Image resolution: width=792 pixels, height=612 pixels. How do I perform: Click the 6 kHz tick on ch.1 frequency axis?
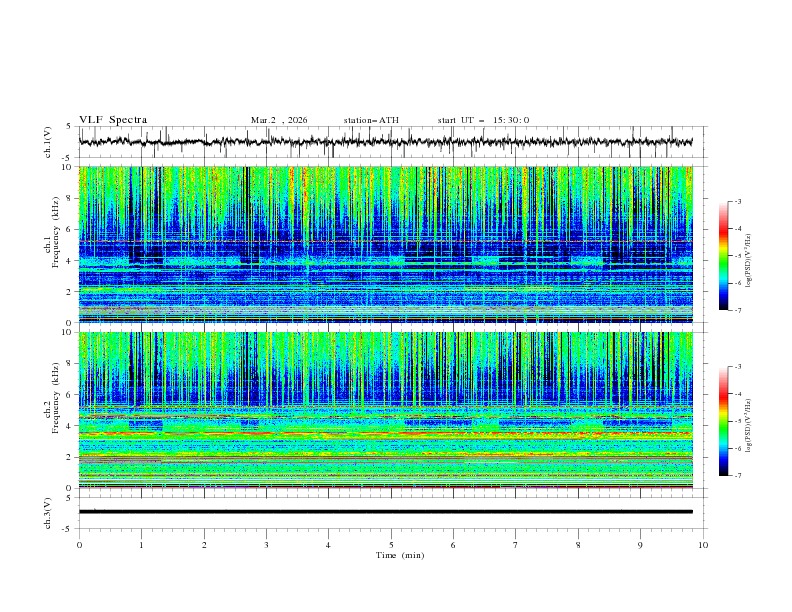point(70,229)
